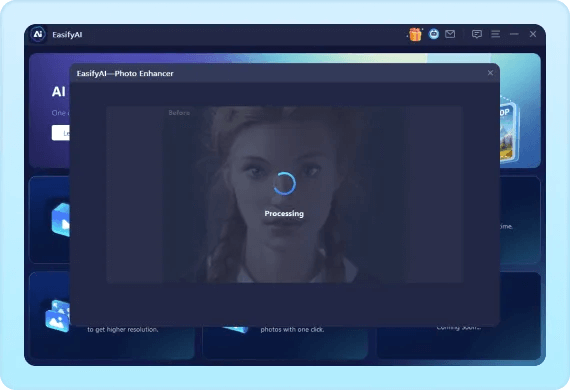Close the main EasifyAI window
The width and height of the screenshot is (570, 390).
533,34
